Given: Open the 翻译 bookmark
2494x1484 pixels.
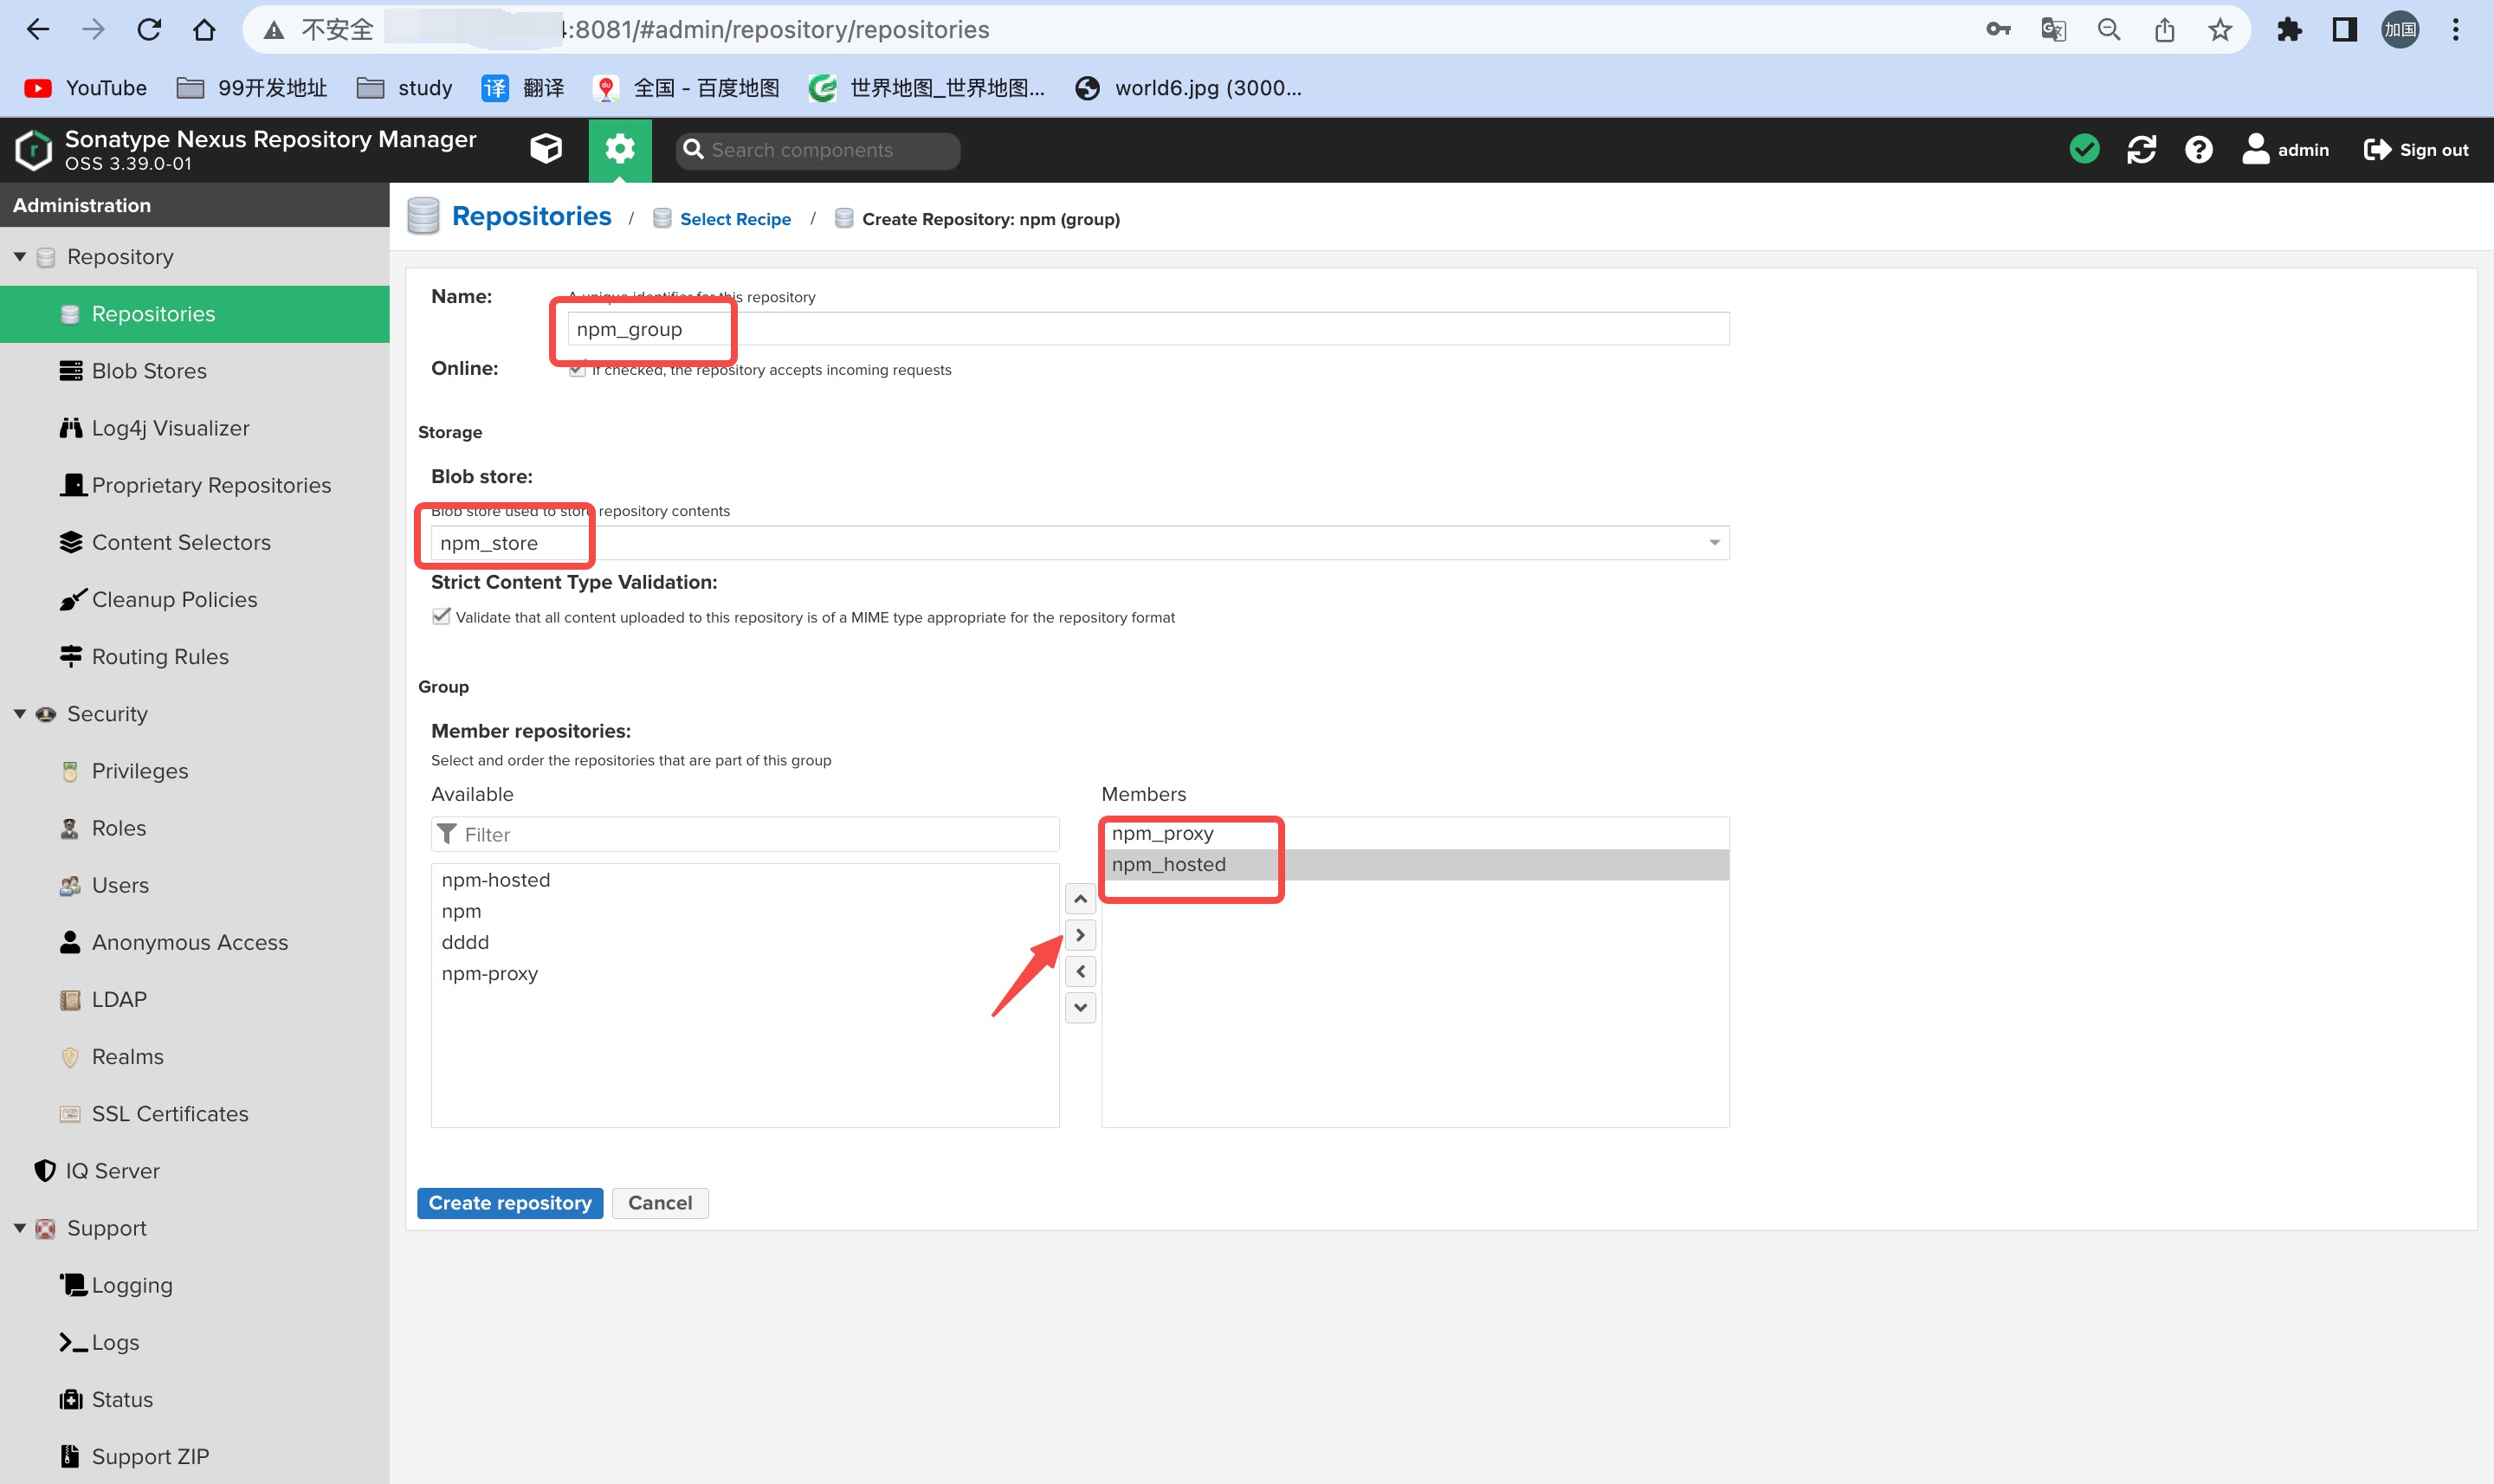Looking at the screenshot, I should point(523,88).
